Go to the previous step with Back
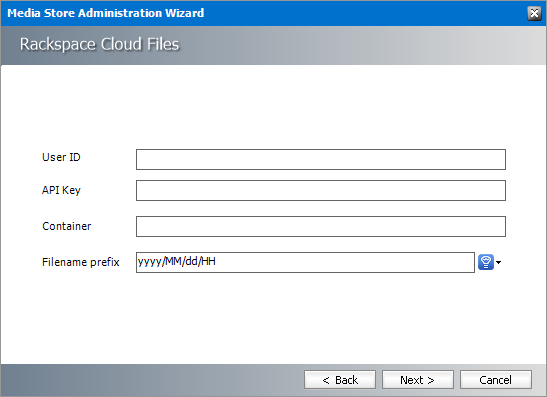 [340, 380]
